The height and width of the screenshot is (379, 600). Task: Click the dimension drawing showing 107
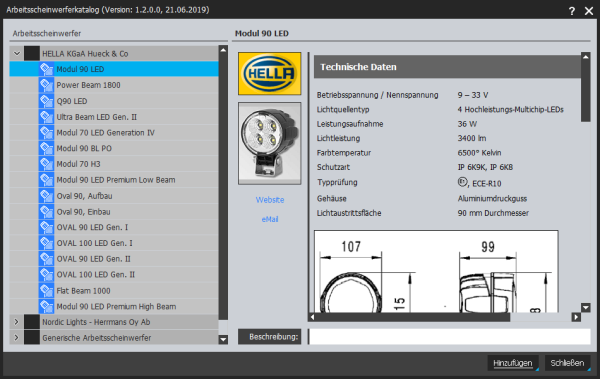(436, 271)
